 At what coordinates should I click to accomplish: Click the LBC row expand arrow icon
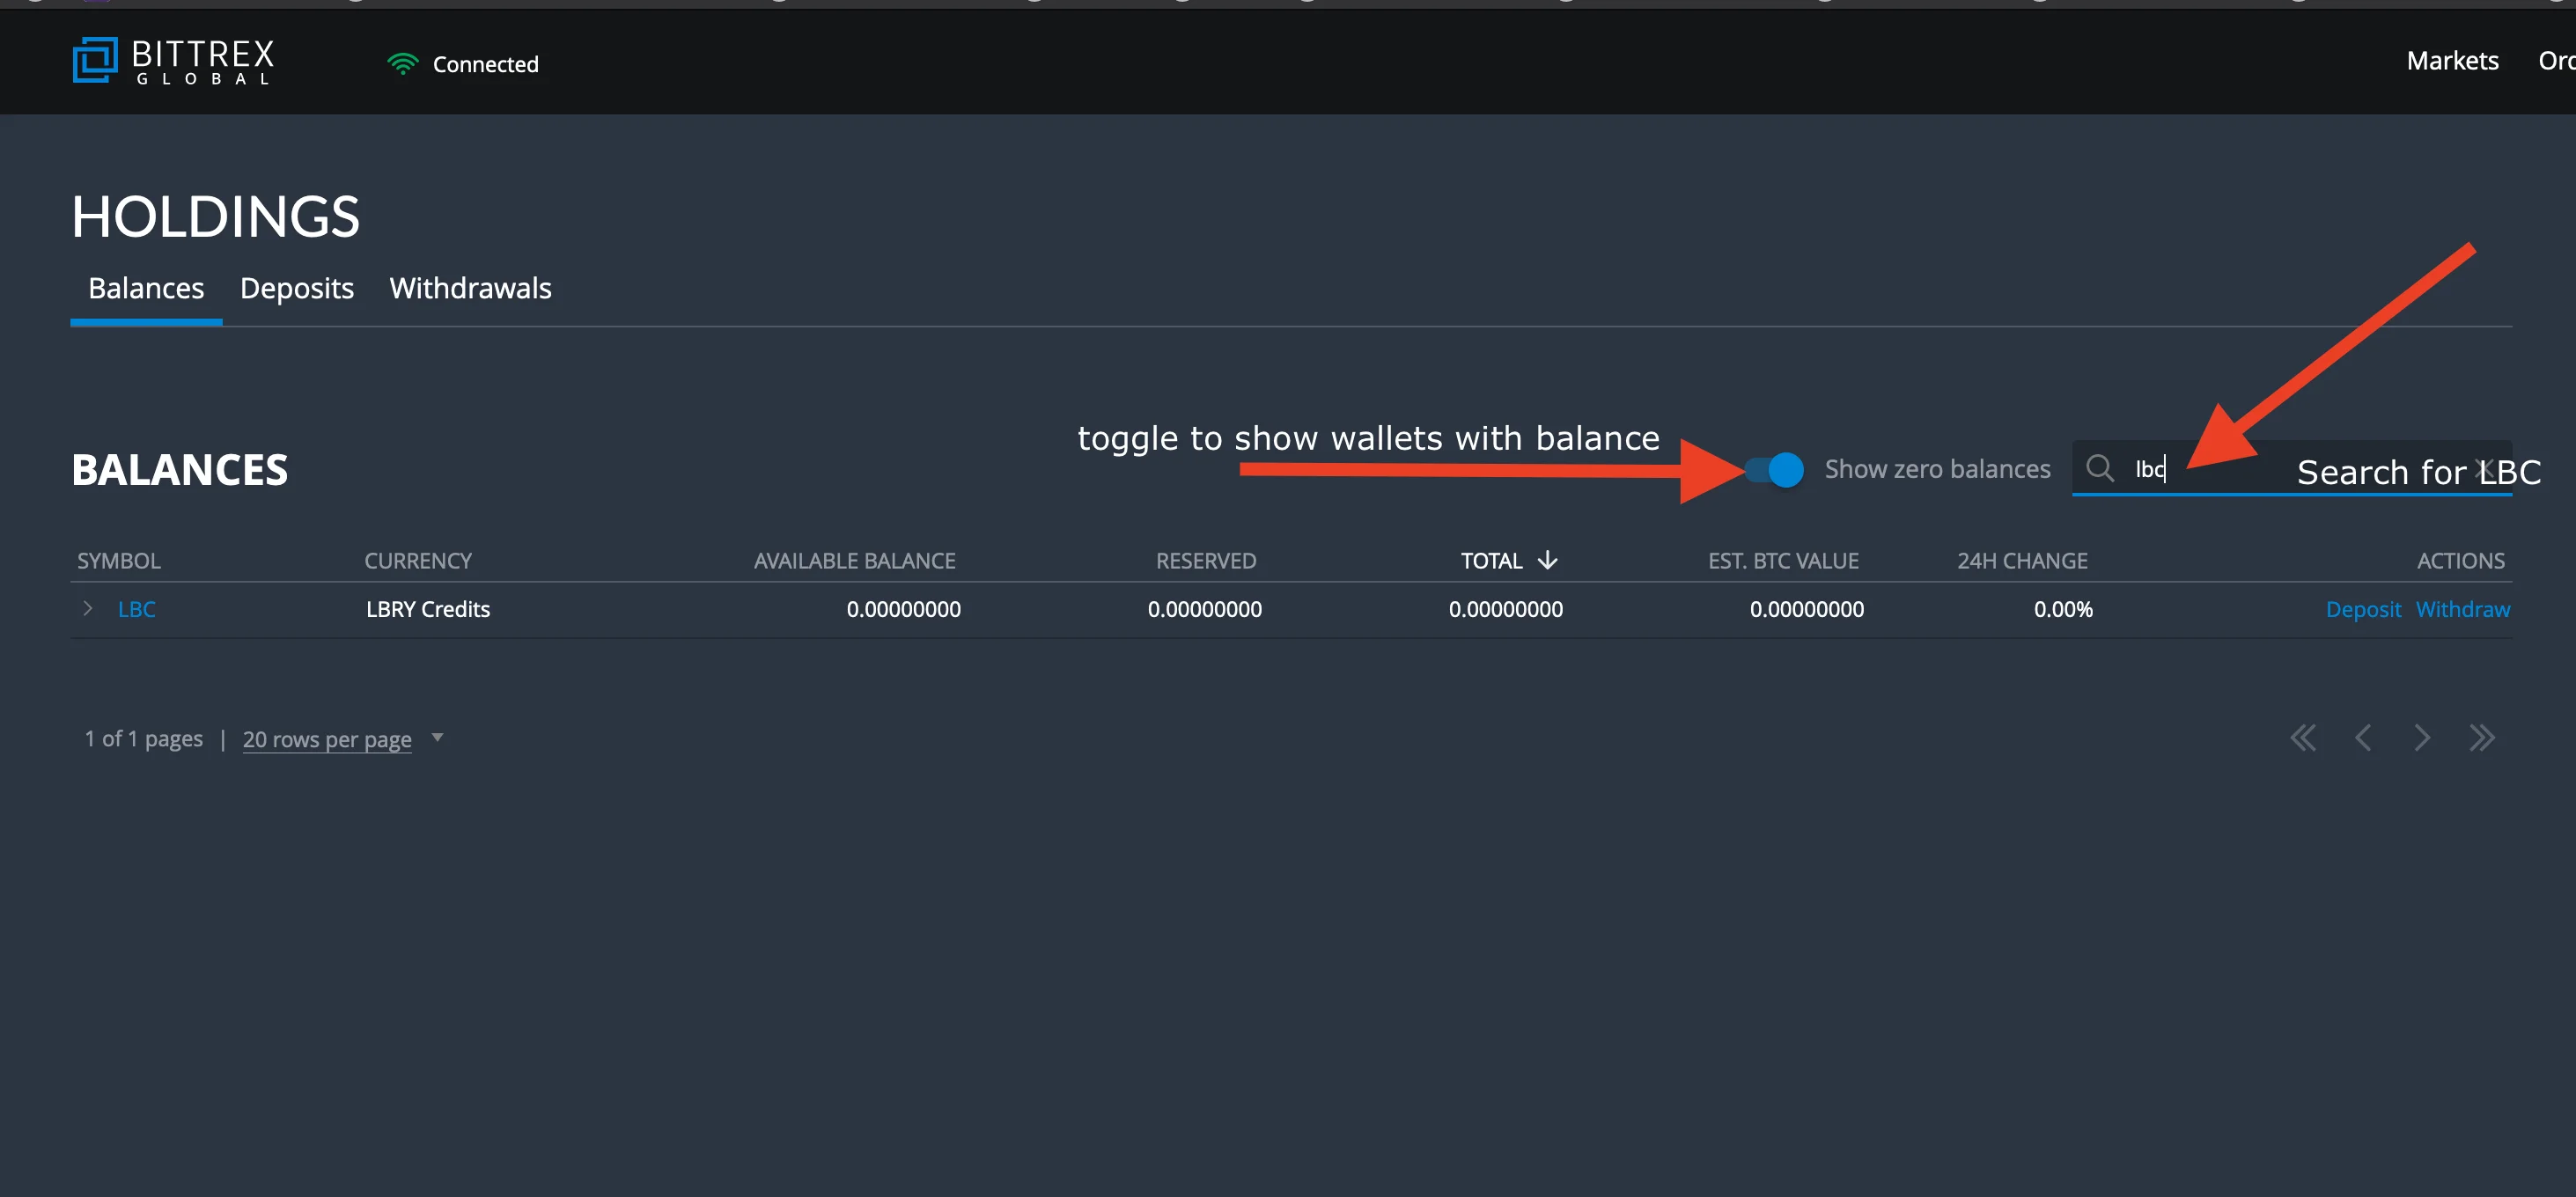(x=87, y=607)
